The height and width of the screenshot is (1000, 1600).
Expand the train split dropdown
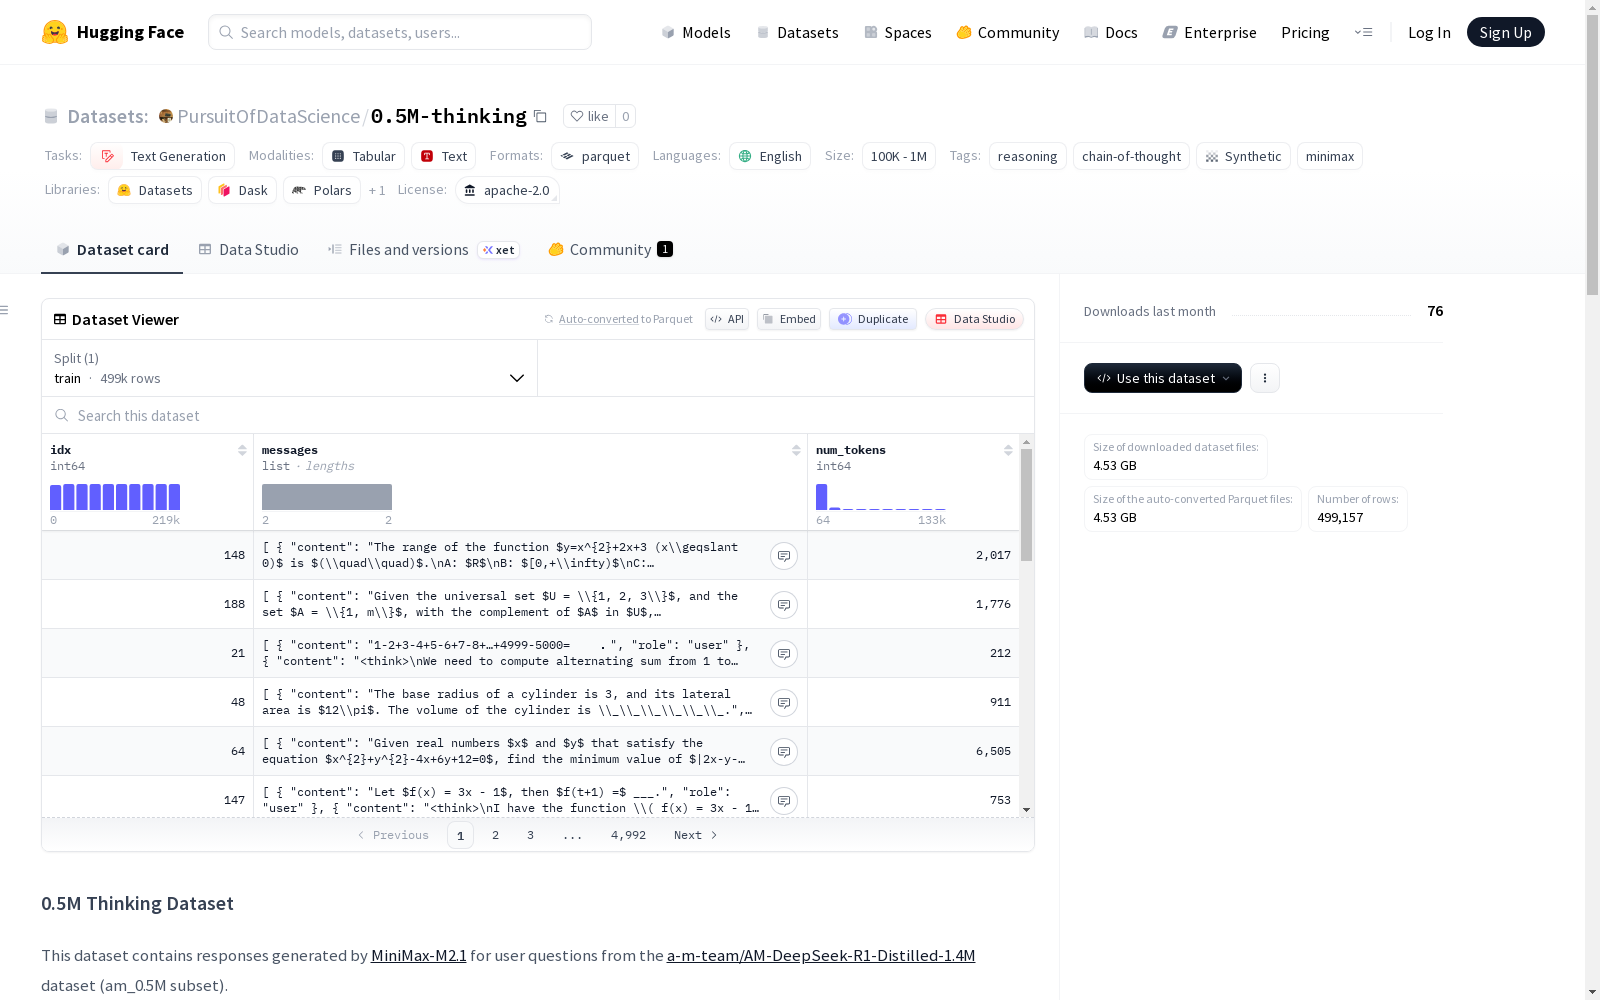tap(290, 368)
